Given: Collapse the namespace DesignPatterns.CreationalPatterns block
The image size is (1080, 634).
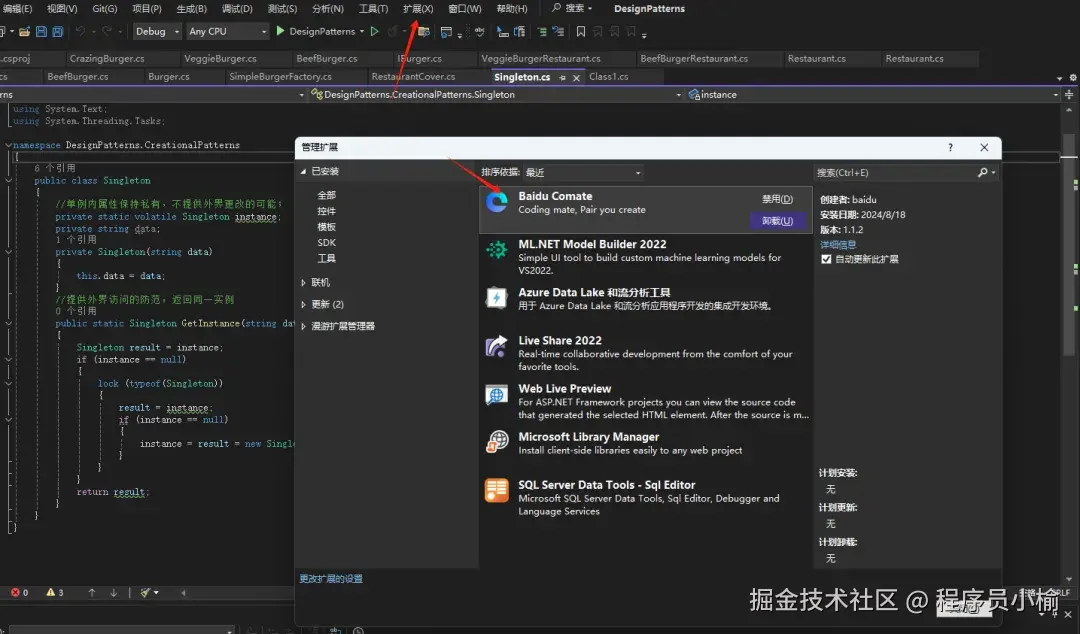Looking at the screenshot, I should coord(8,145).
